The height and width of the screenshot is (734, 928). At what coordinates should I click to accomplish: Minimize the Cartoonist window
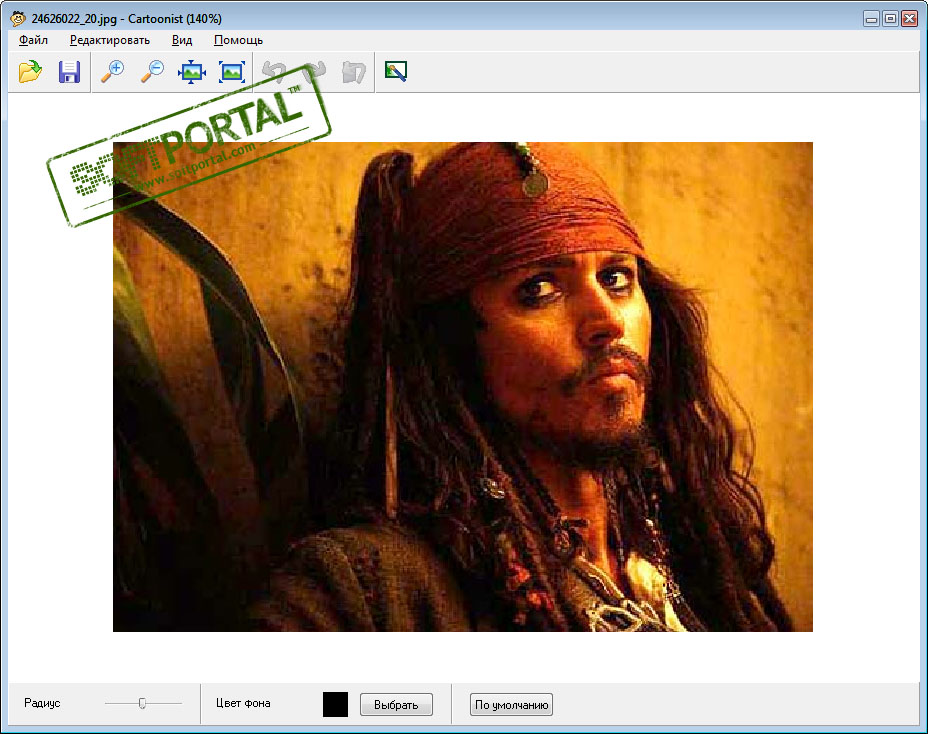pos(871,19)
